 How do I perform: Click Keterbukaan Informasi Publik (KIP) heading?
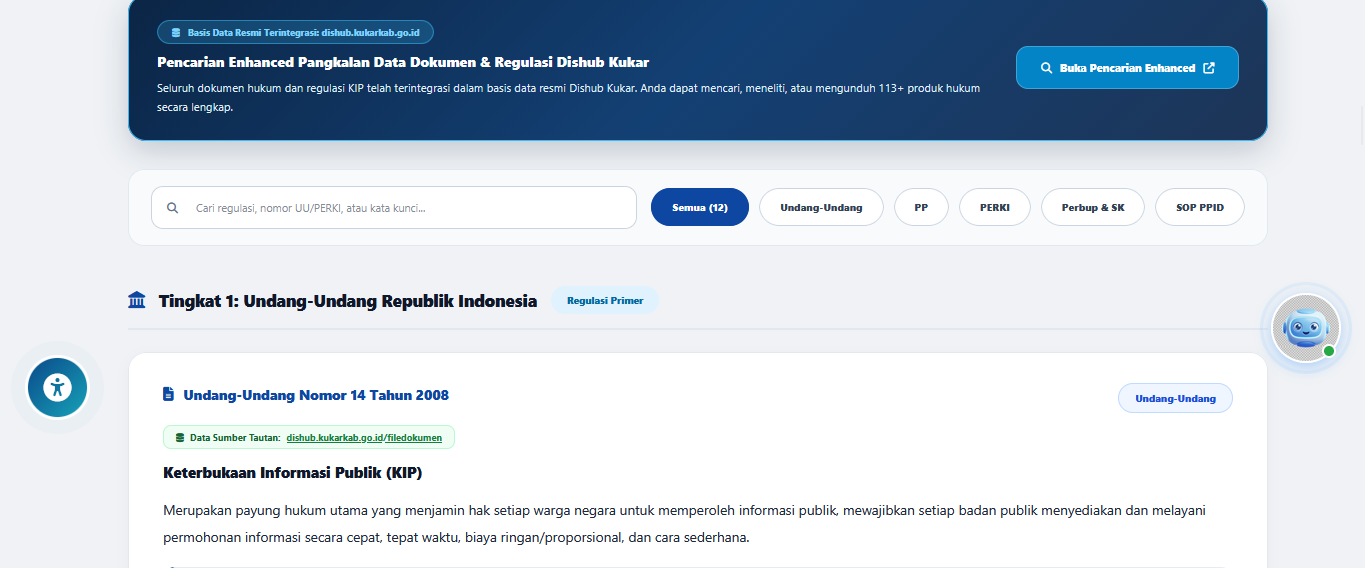coord(293,472)
